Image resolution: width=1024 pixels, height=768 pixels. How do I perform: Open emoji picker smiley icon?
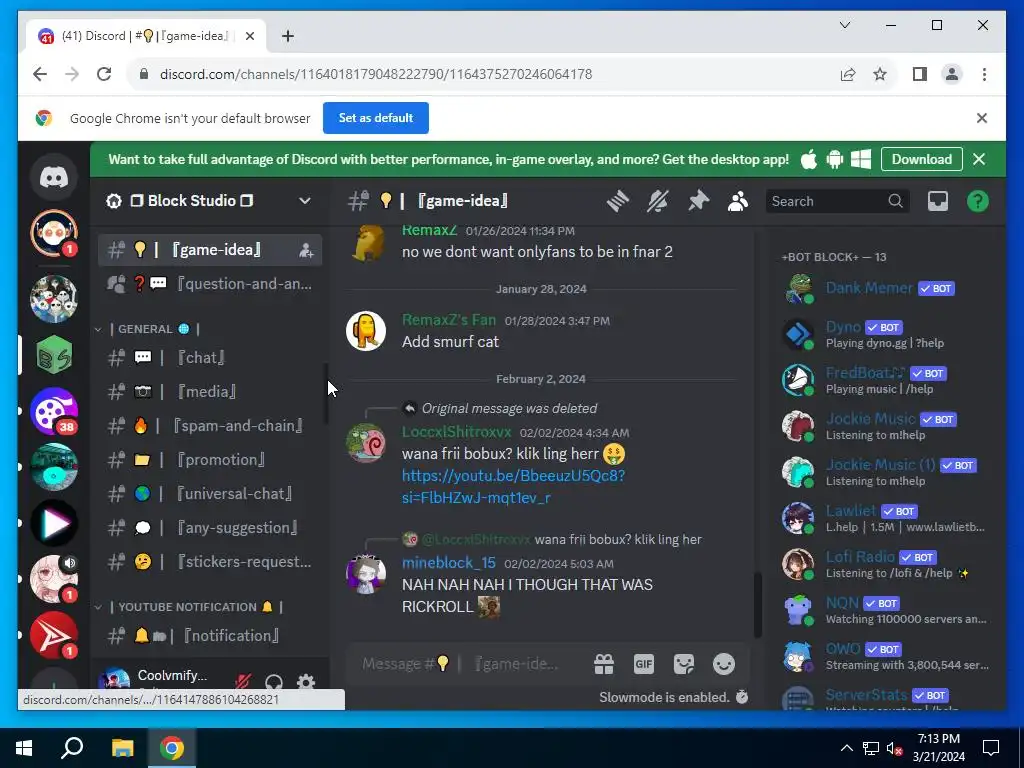click(724, 664)
